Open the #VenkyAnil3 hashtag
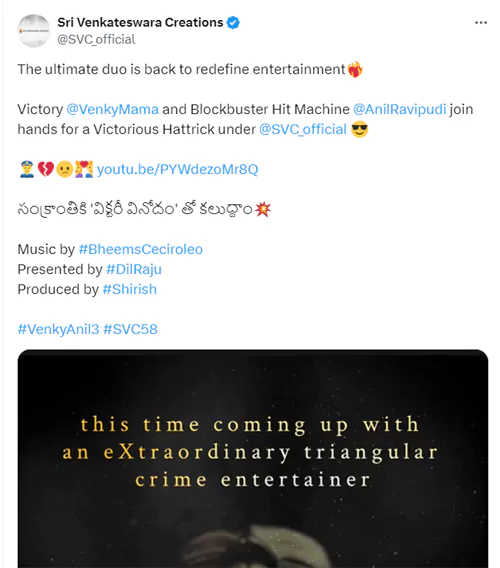500x568 pixels. (58, 329)
